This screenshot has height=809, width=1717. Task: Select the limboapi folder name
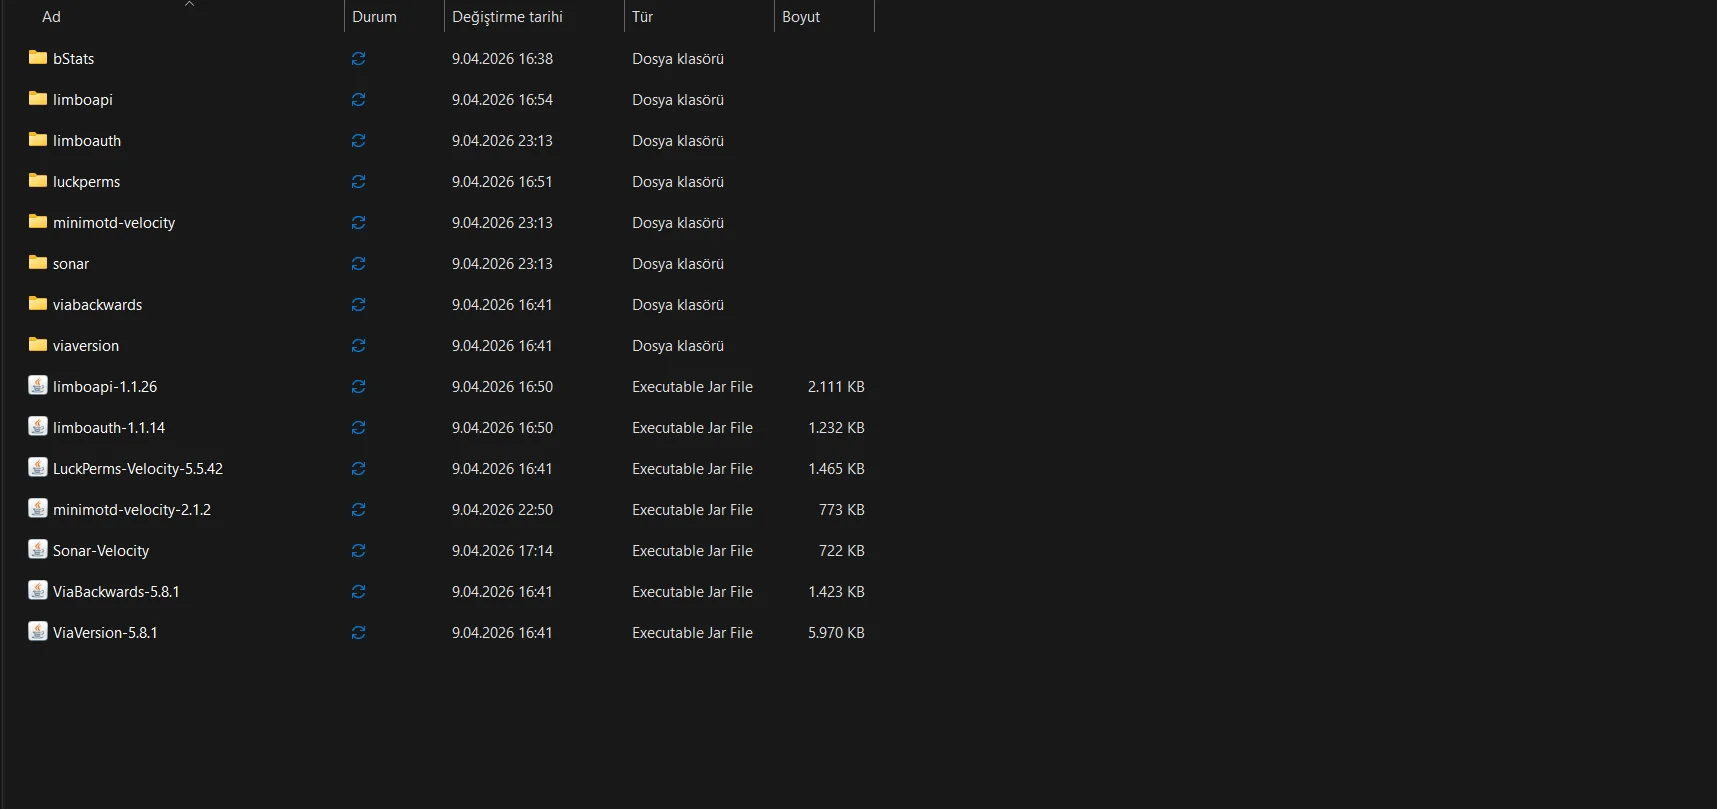click(83, 100)
